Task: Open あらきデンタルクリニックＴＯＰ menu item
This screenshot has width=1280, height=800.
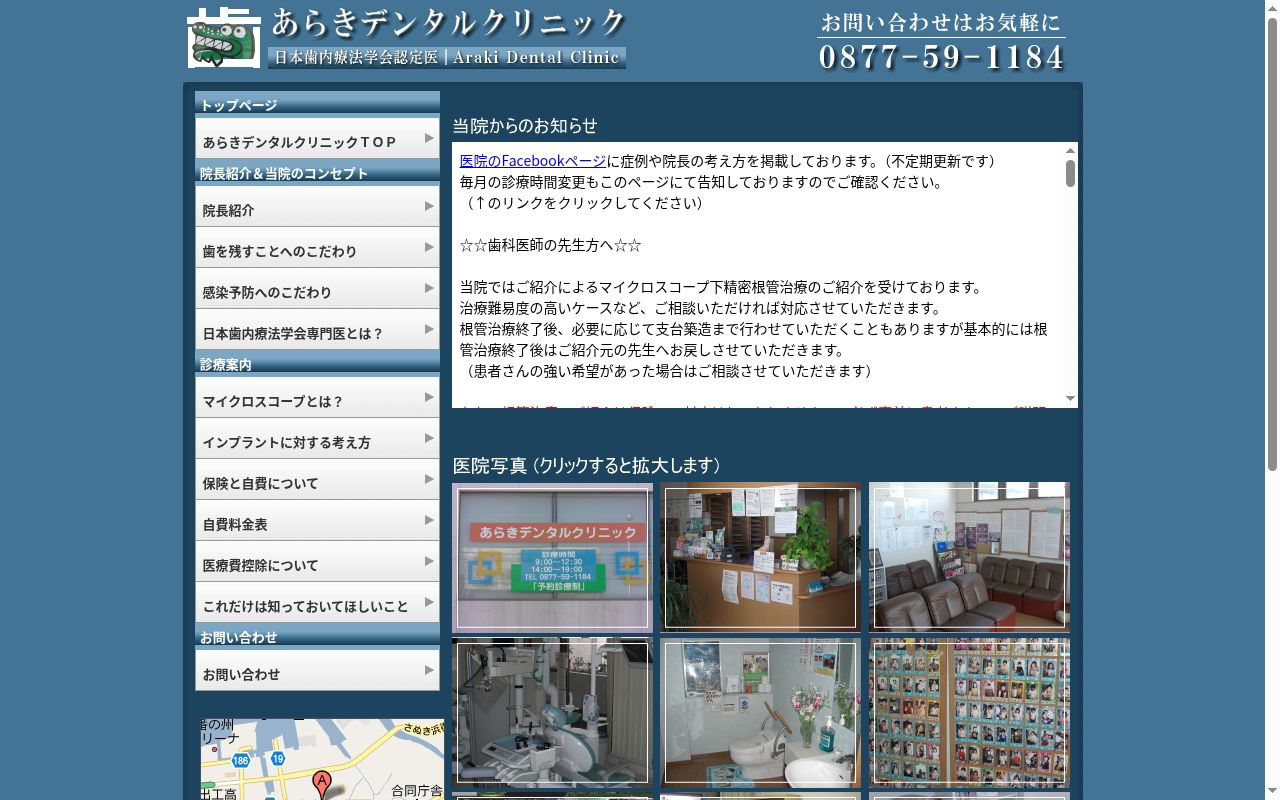Action: [x=317, y=138]
